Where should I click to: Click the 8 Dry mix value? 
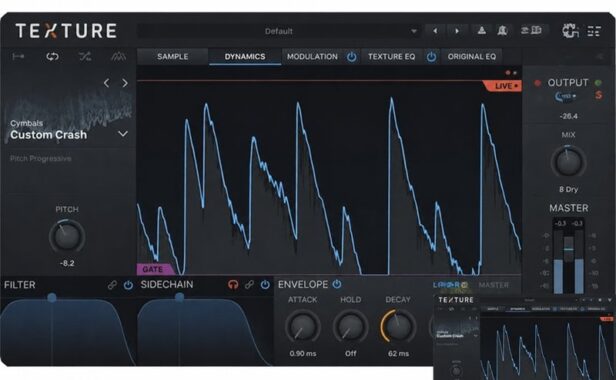568,189
